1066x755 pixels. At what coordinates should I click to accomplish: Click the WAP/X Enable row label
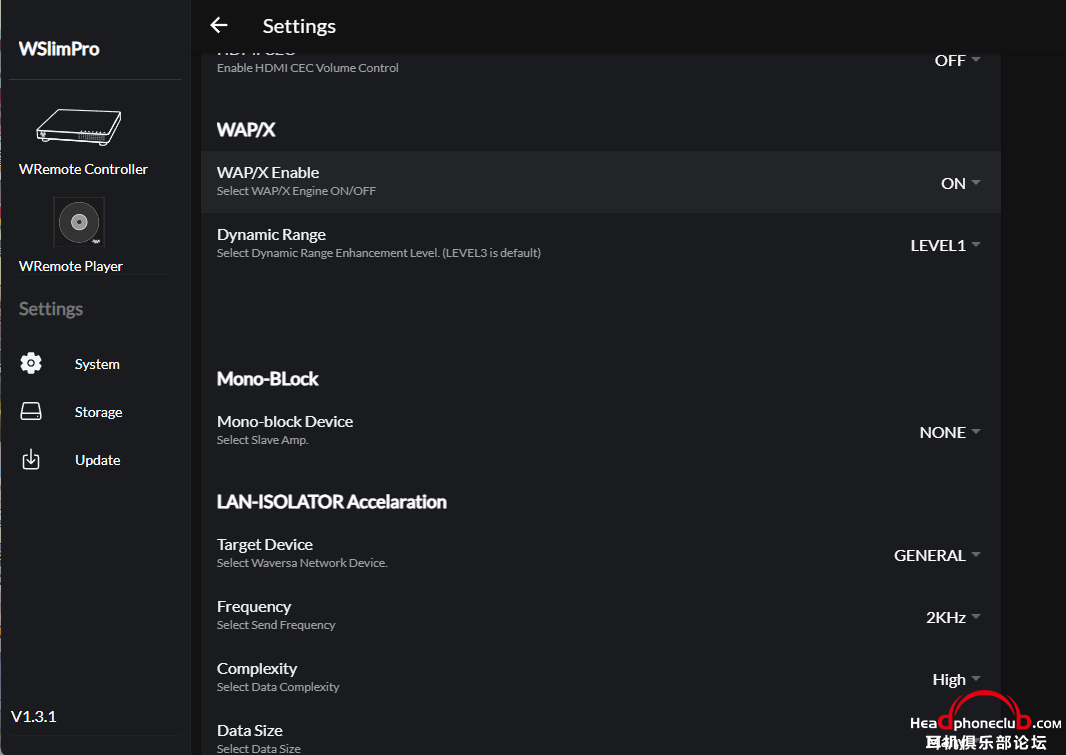(x=268, y=173)
